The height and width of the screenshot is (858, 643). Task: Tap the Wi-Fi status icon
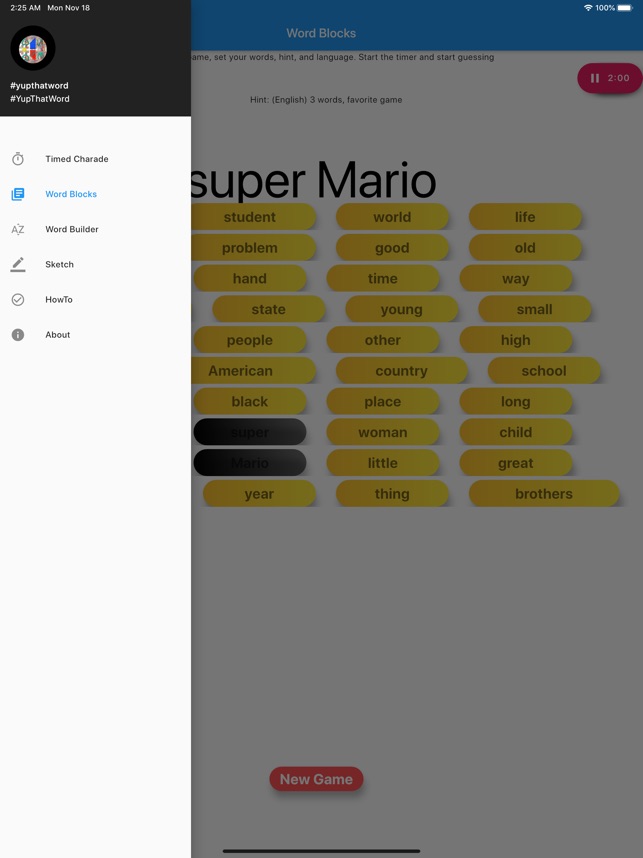(x=588, y=8)
